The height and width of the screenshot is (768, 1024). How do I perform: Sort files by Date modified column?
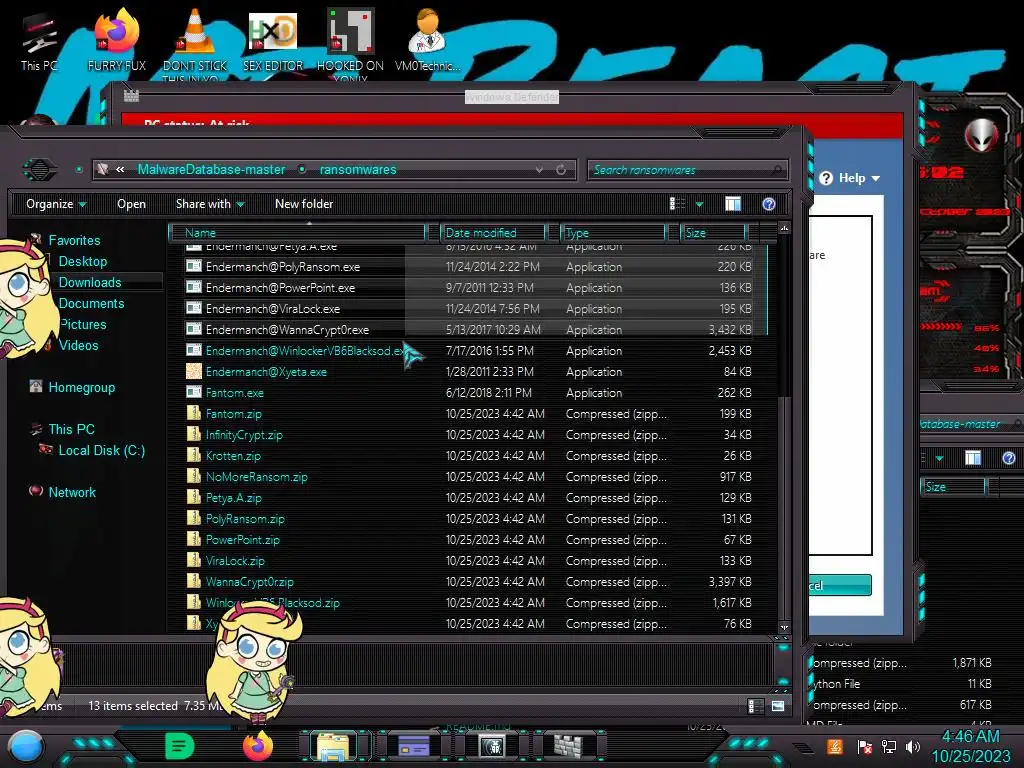coord(493,232)
